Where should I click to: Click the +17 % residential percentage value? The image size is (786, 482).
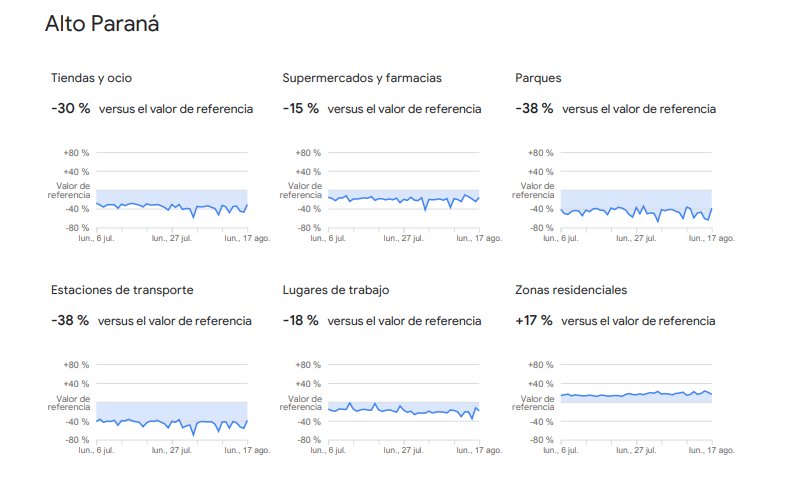click(x=534, y=321)
